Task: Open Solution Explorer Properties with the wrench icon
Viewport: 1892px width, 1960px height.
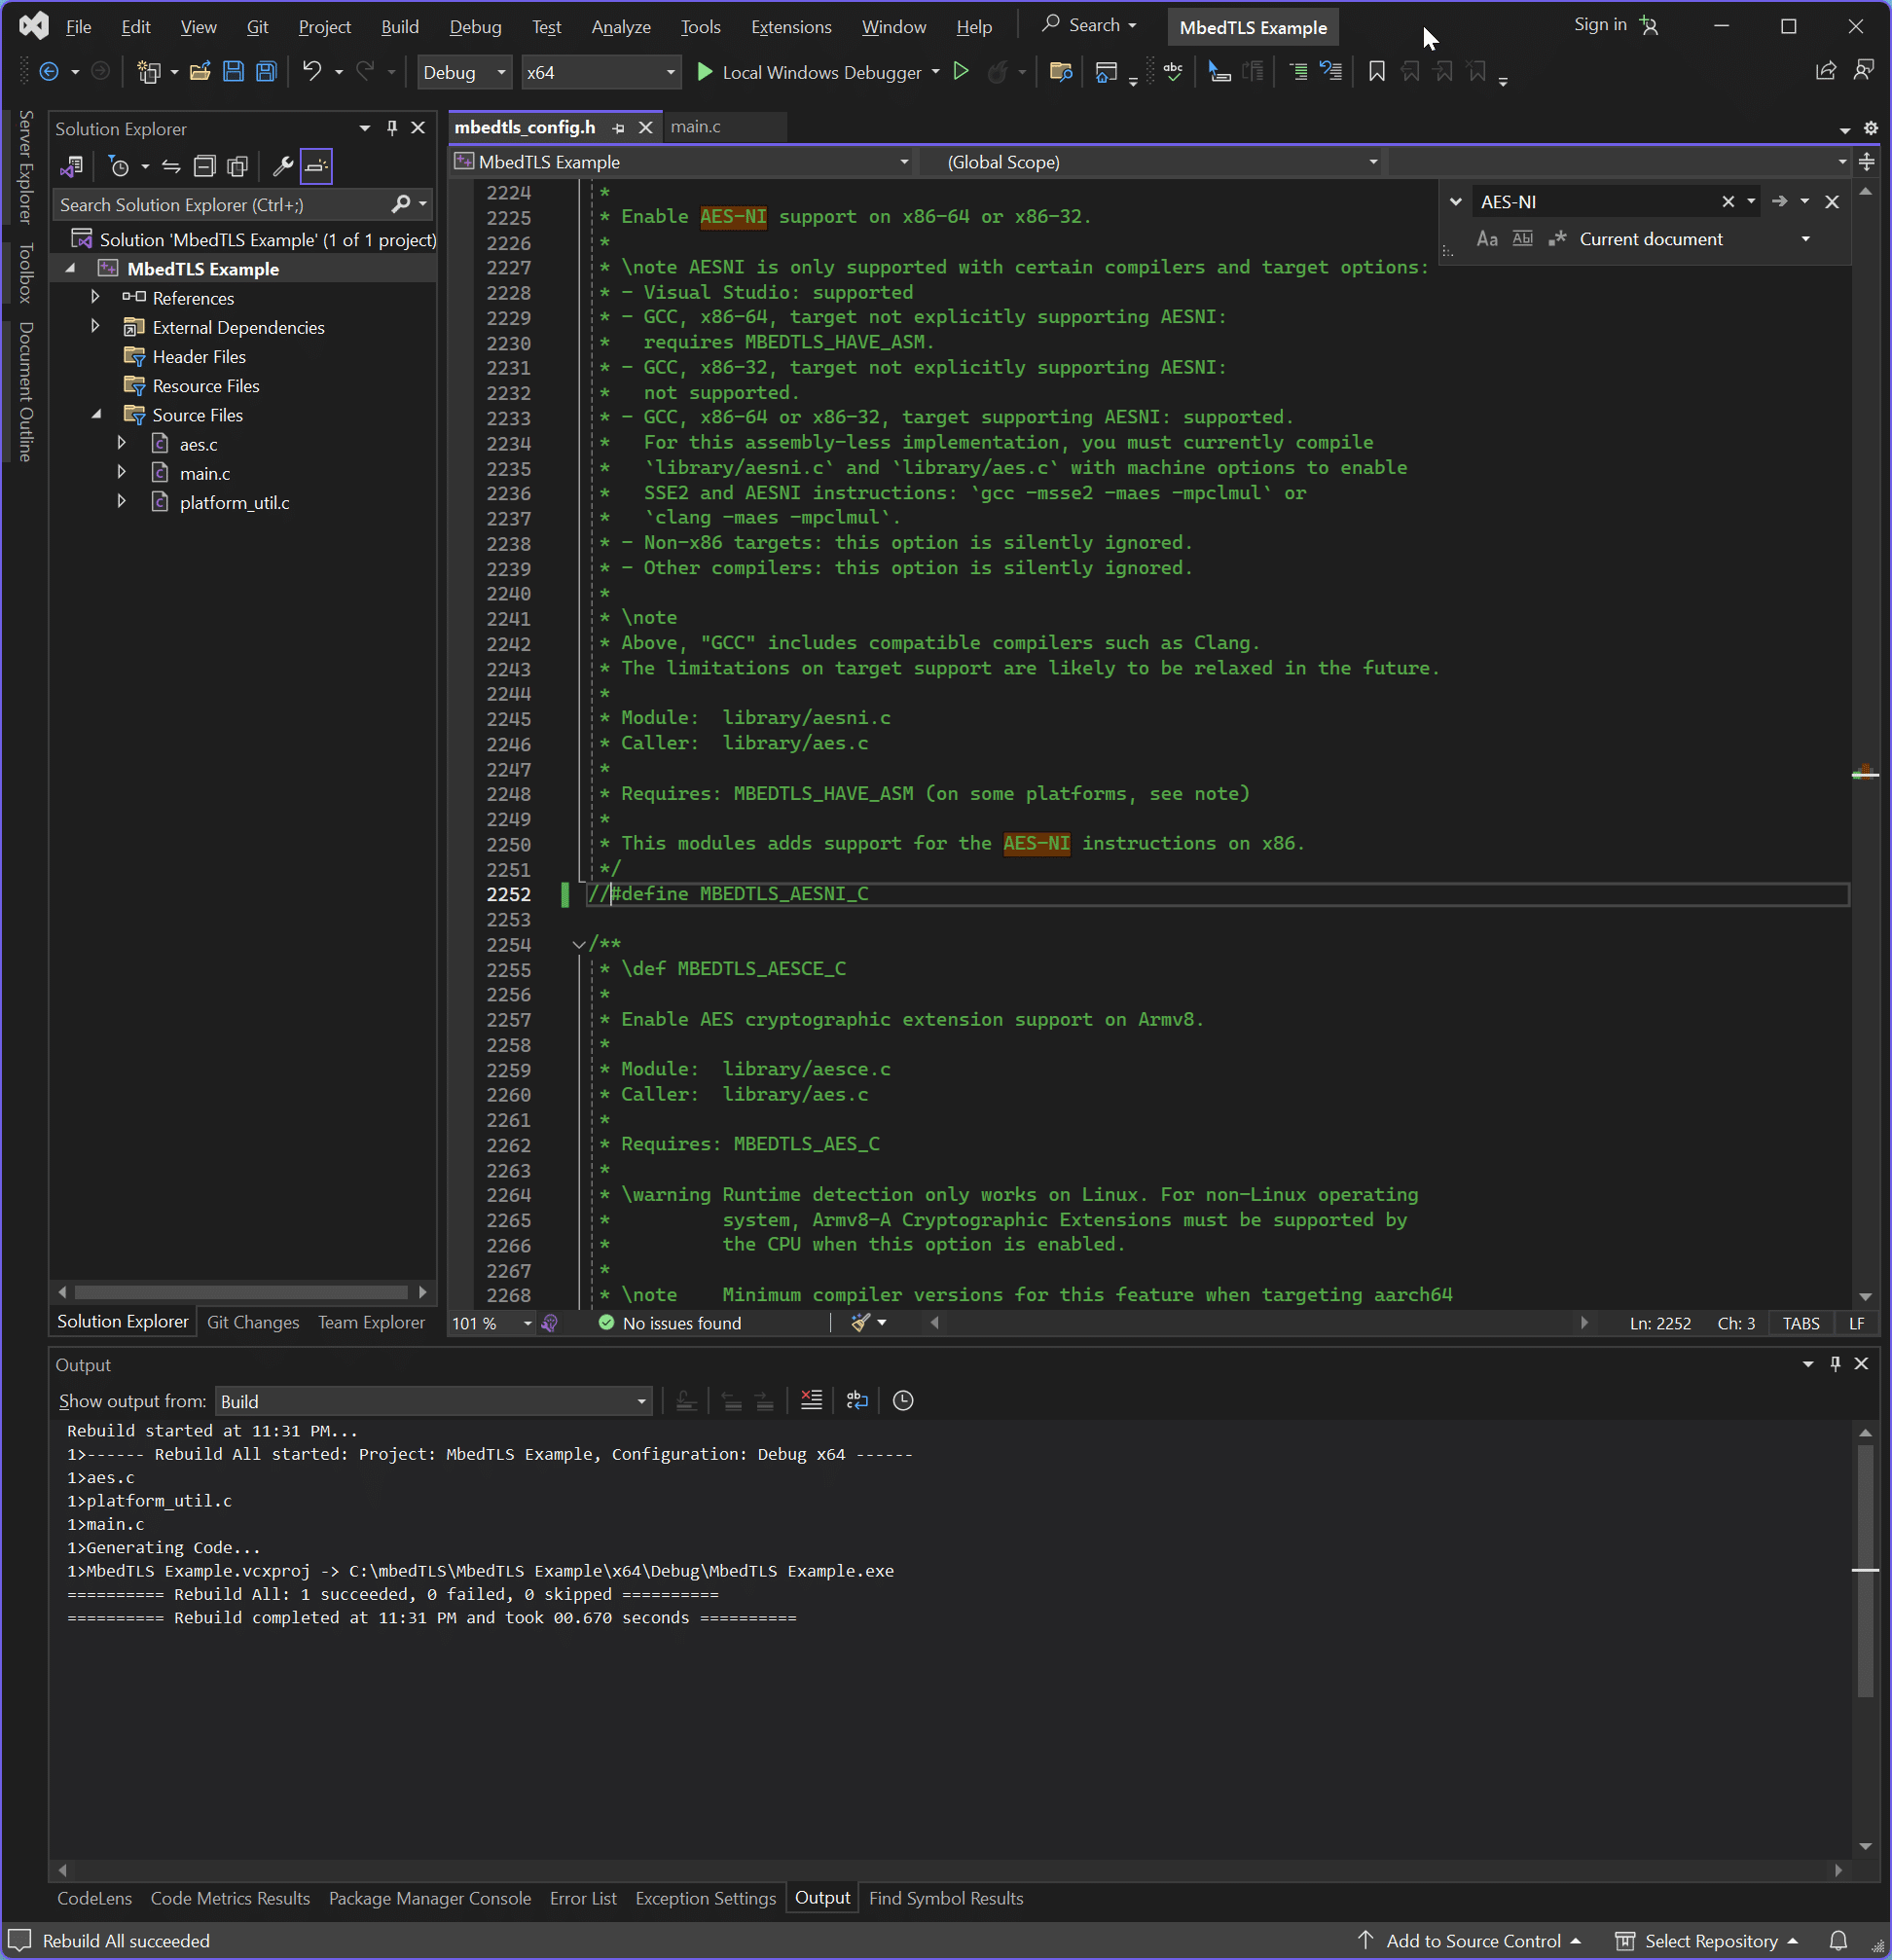Action: [283, 166]
